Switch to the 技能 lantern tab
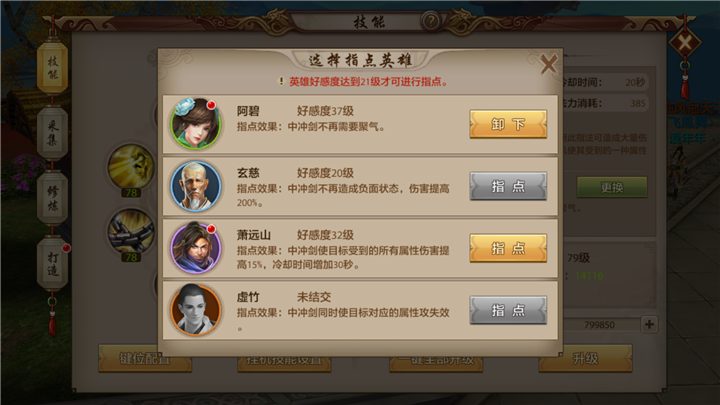720x405 pixels. tap(52, 67)
